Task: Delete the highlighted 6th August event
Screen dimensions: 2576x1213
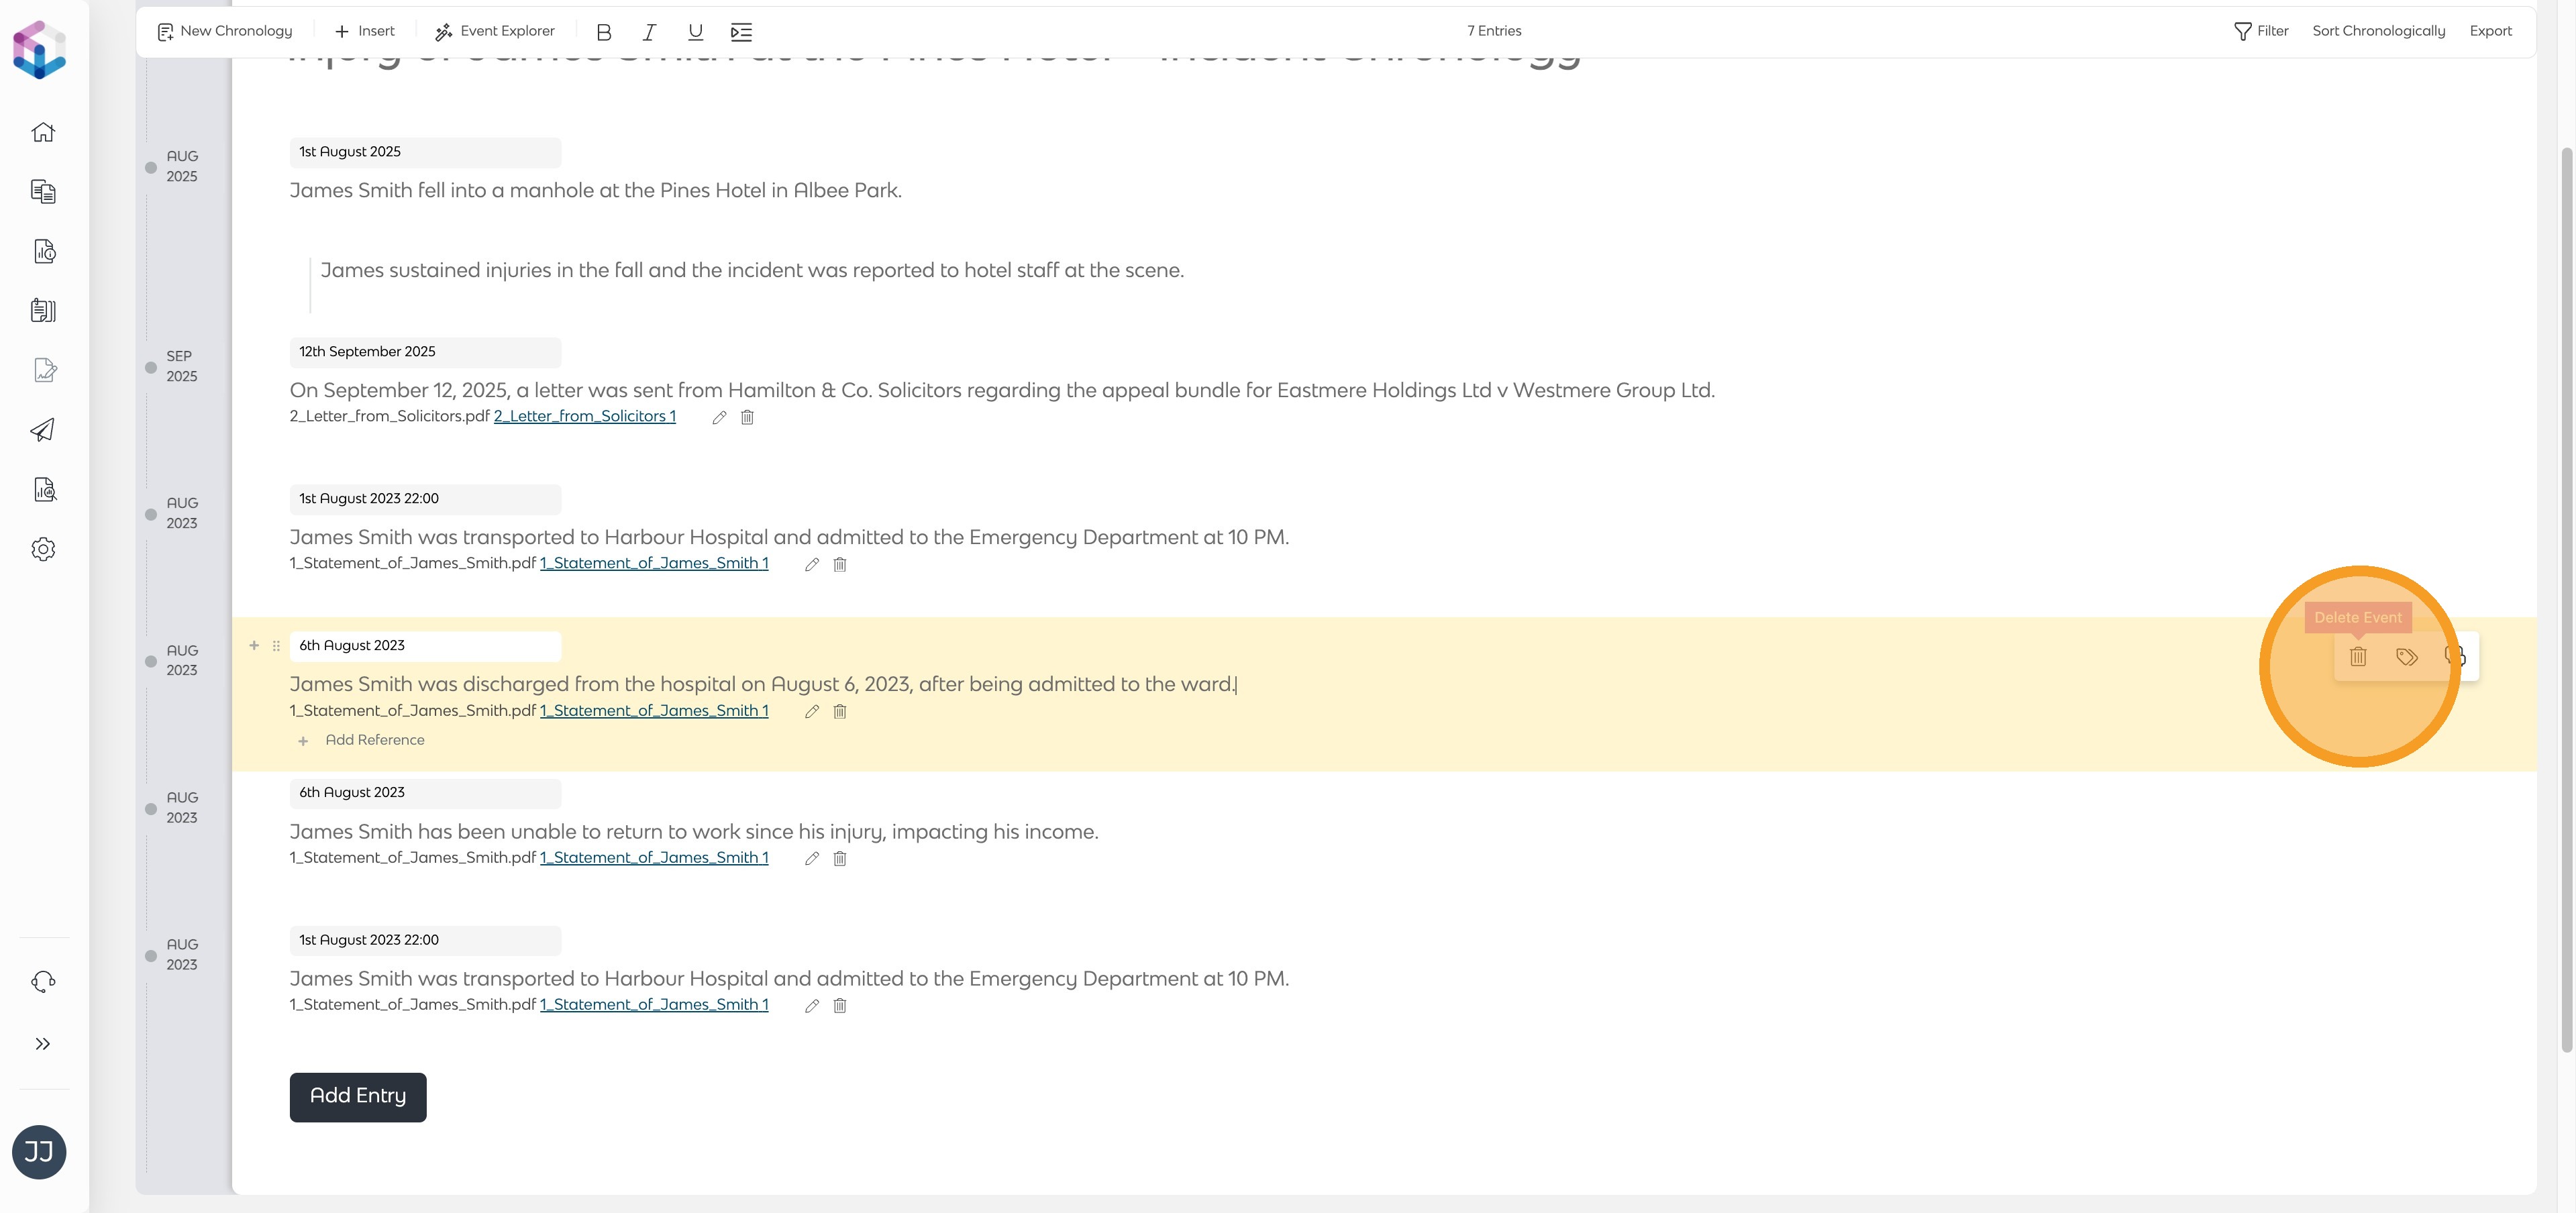Action: pyautogui.click(x=2358, y=657)
